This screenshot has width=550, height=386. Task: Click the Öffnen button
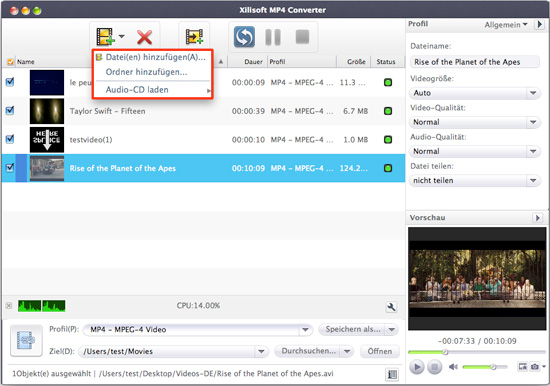[x=380, y=351]
